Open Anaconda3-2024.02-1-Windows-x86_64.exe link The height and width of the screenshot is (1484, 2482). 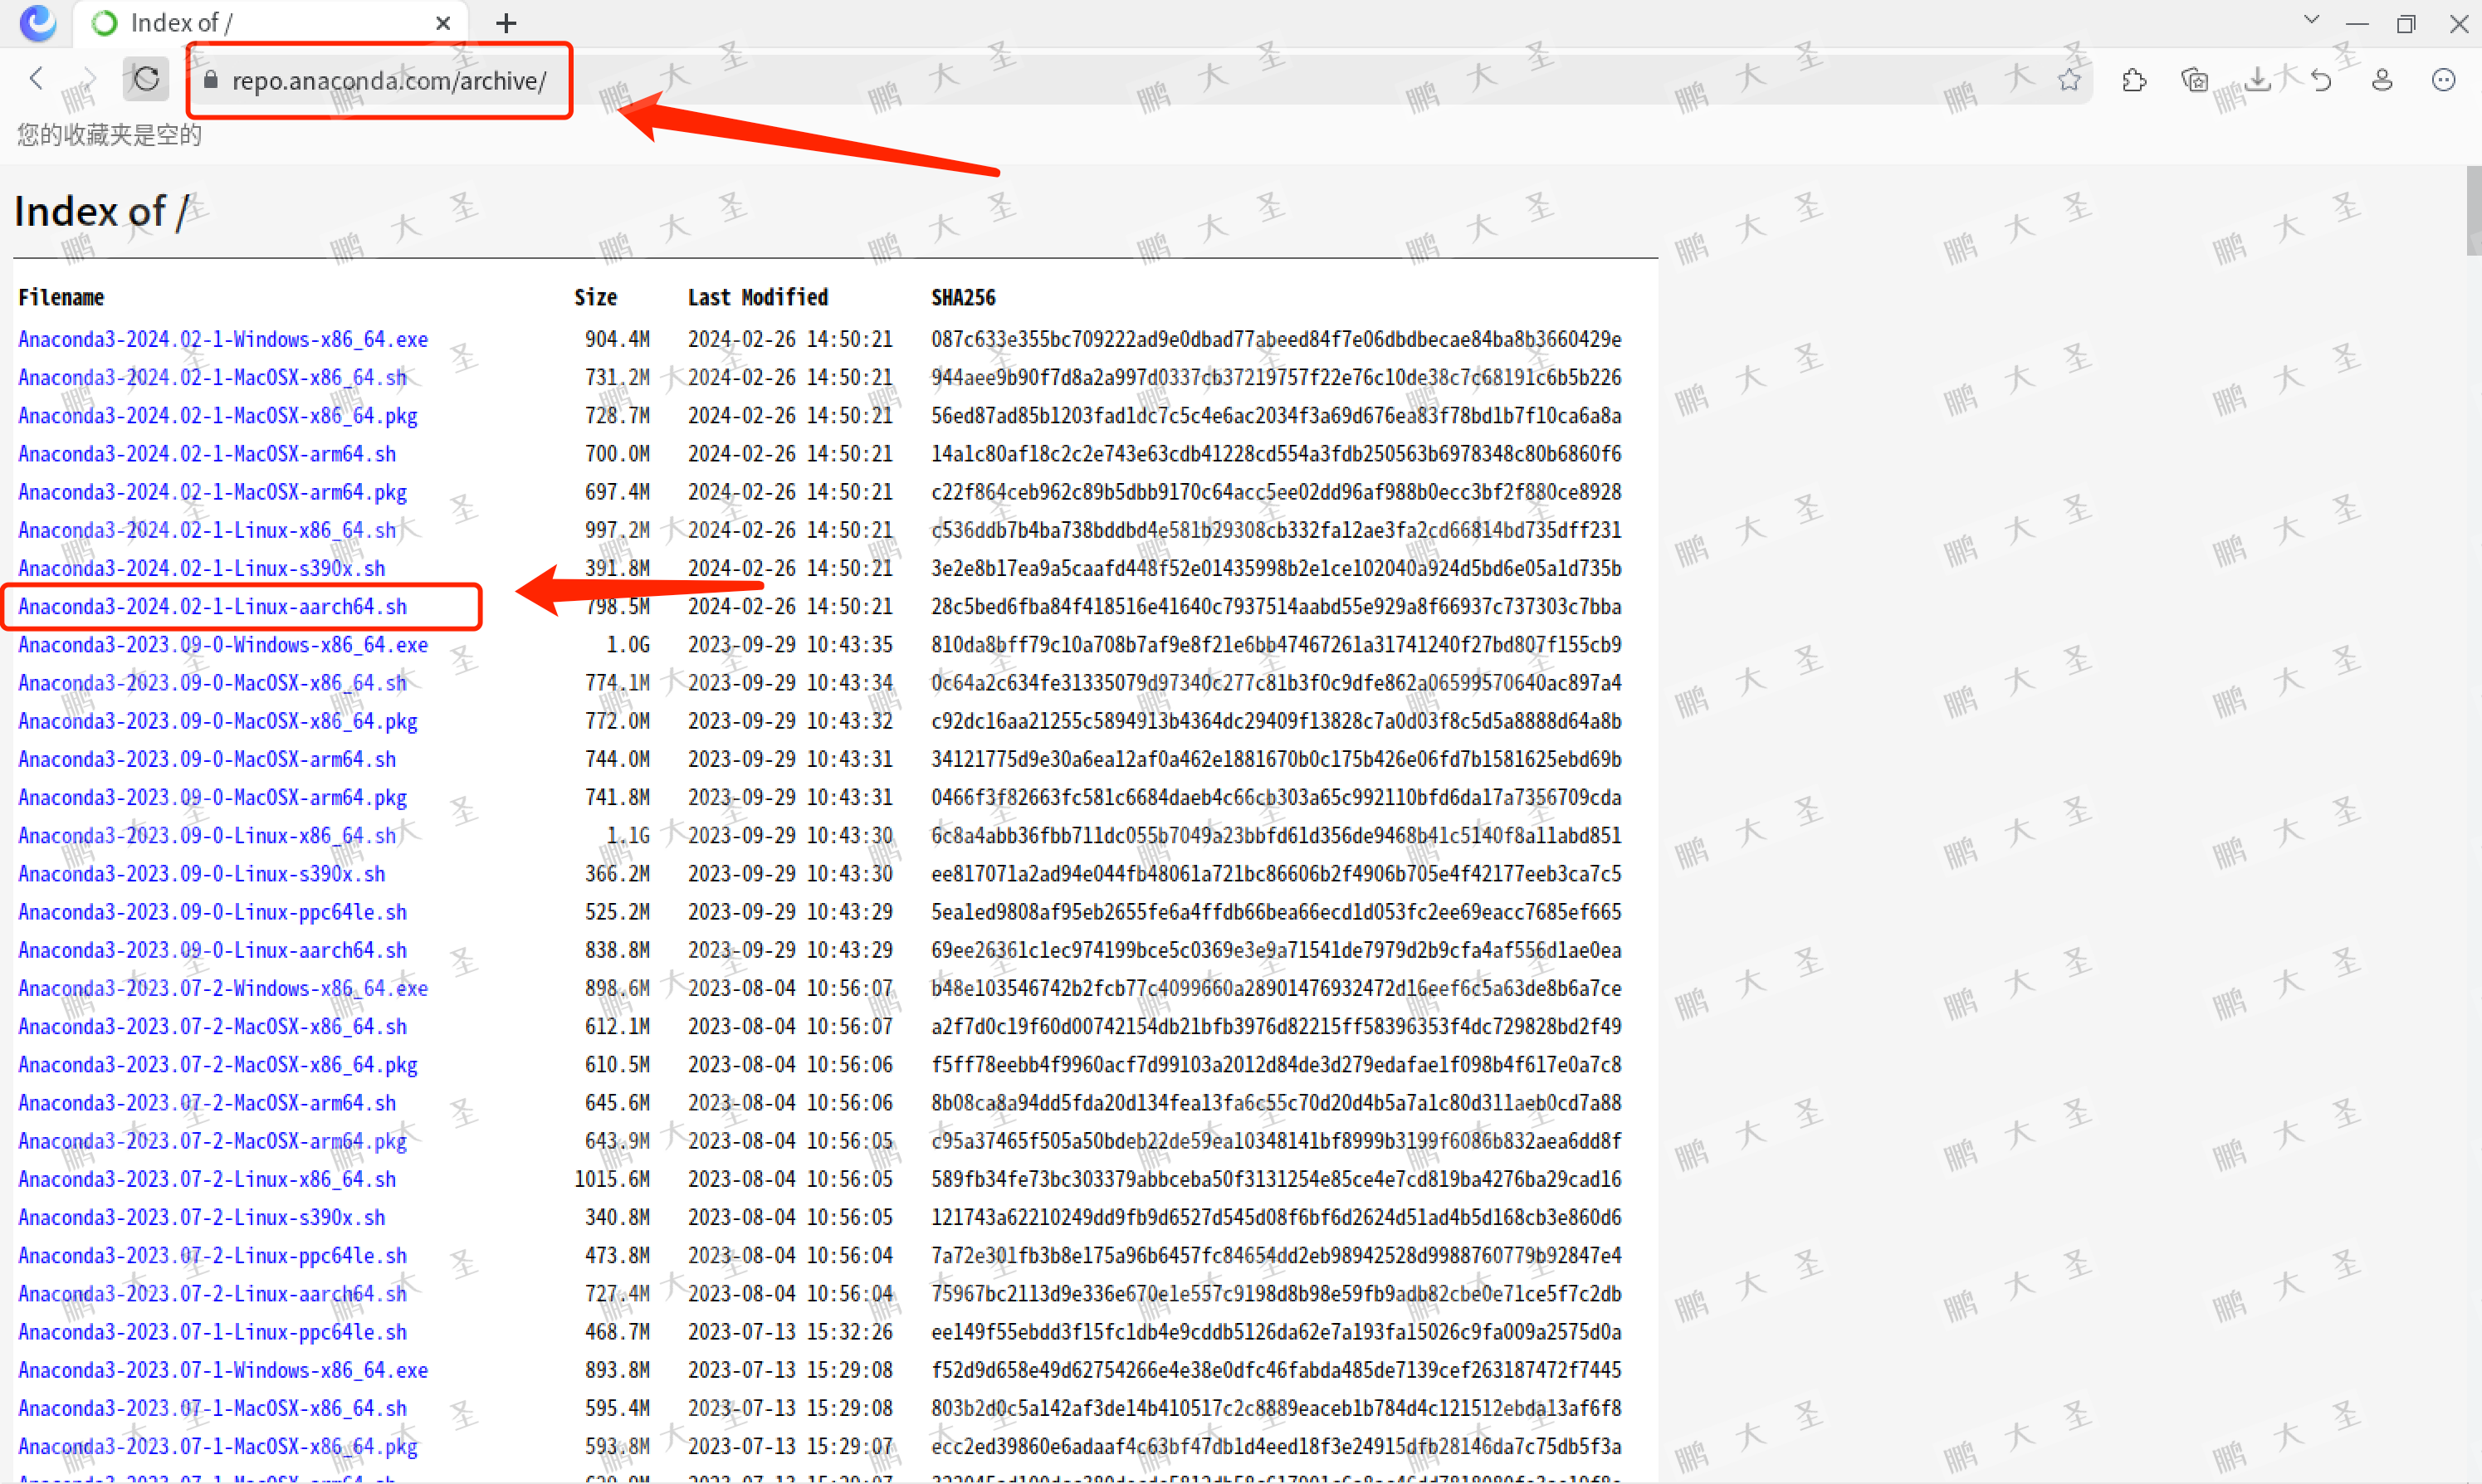pyautogui.click(x=223, y=340)
